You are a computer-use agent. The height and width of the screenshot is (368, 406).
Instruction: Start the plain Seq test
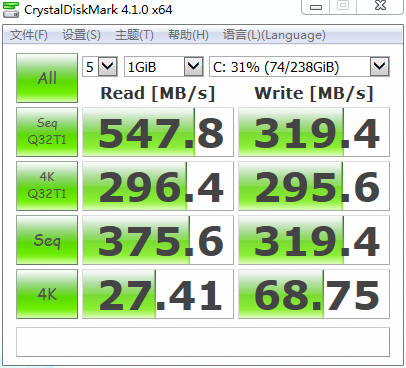(x=47, y=240)
